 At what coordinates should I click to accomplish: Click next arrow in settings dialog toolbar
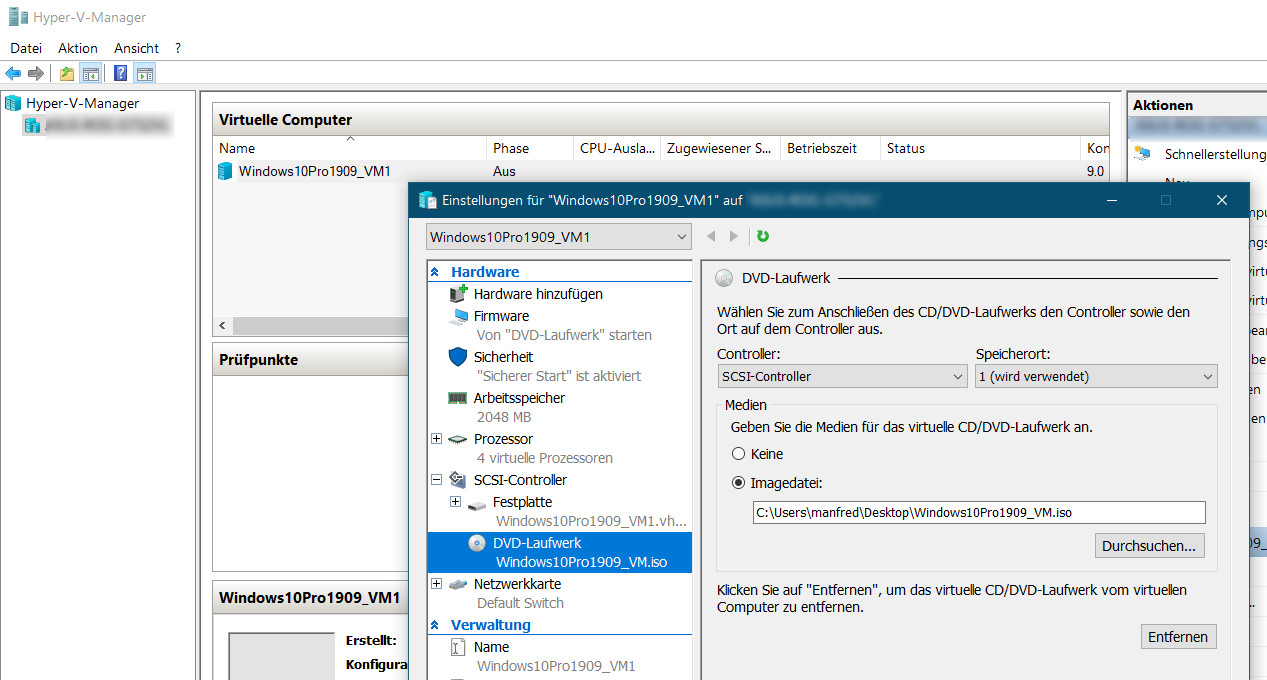point(734,237)
